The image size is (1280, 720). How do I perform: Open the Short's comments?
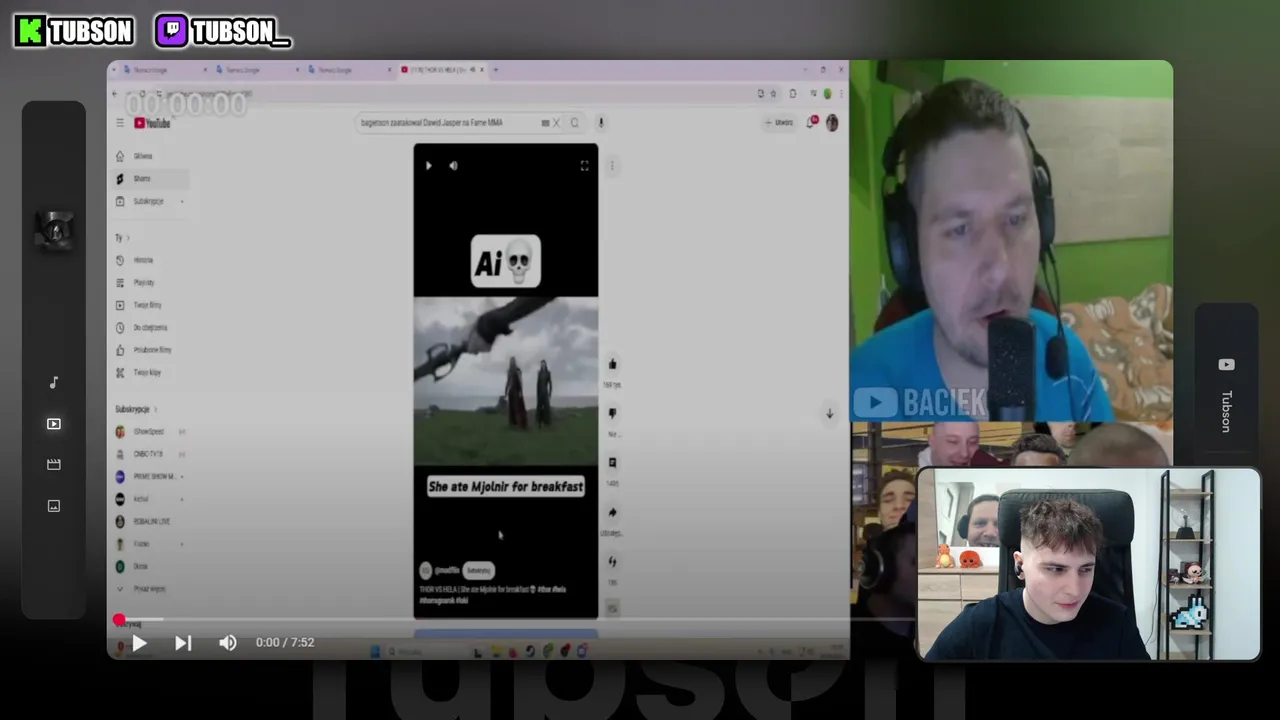(x=612, y=463)
